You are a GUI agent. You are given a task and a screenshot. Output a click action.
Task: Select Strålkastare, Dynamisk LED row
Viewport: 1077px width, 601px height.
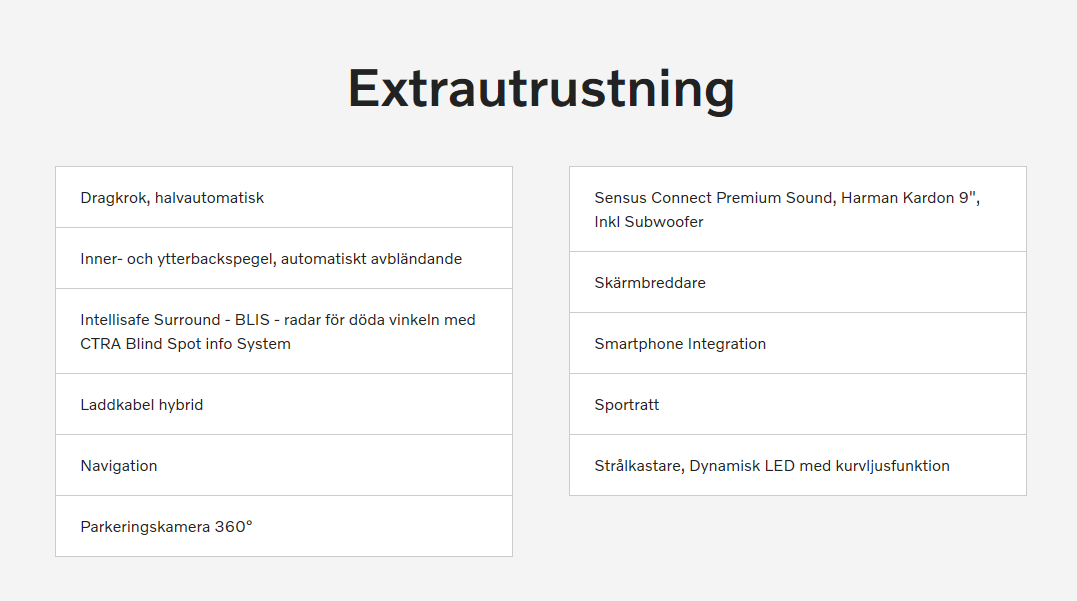click(x=797, y=466)
